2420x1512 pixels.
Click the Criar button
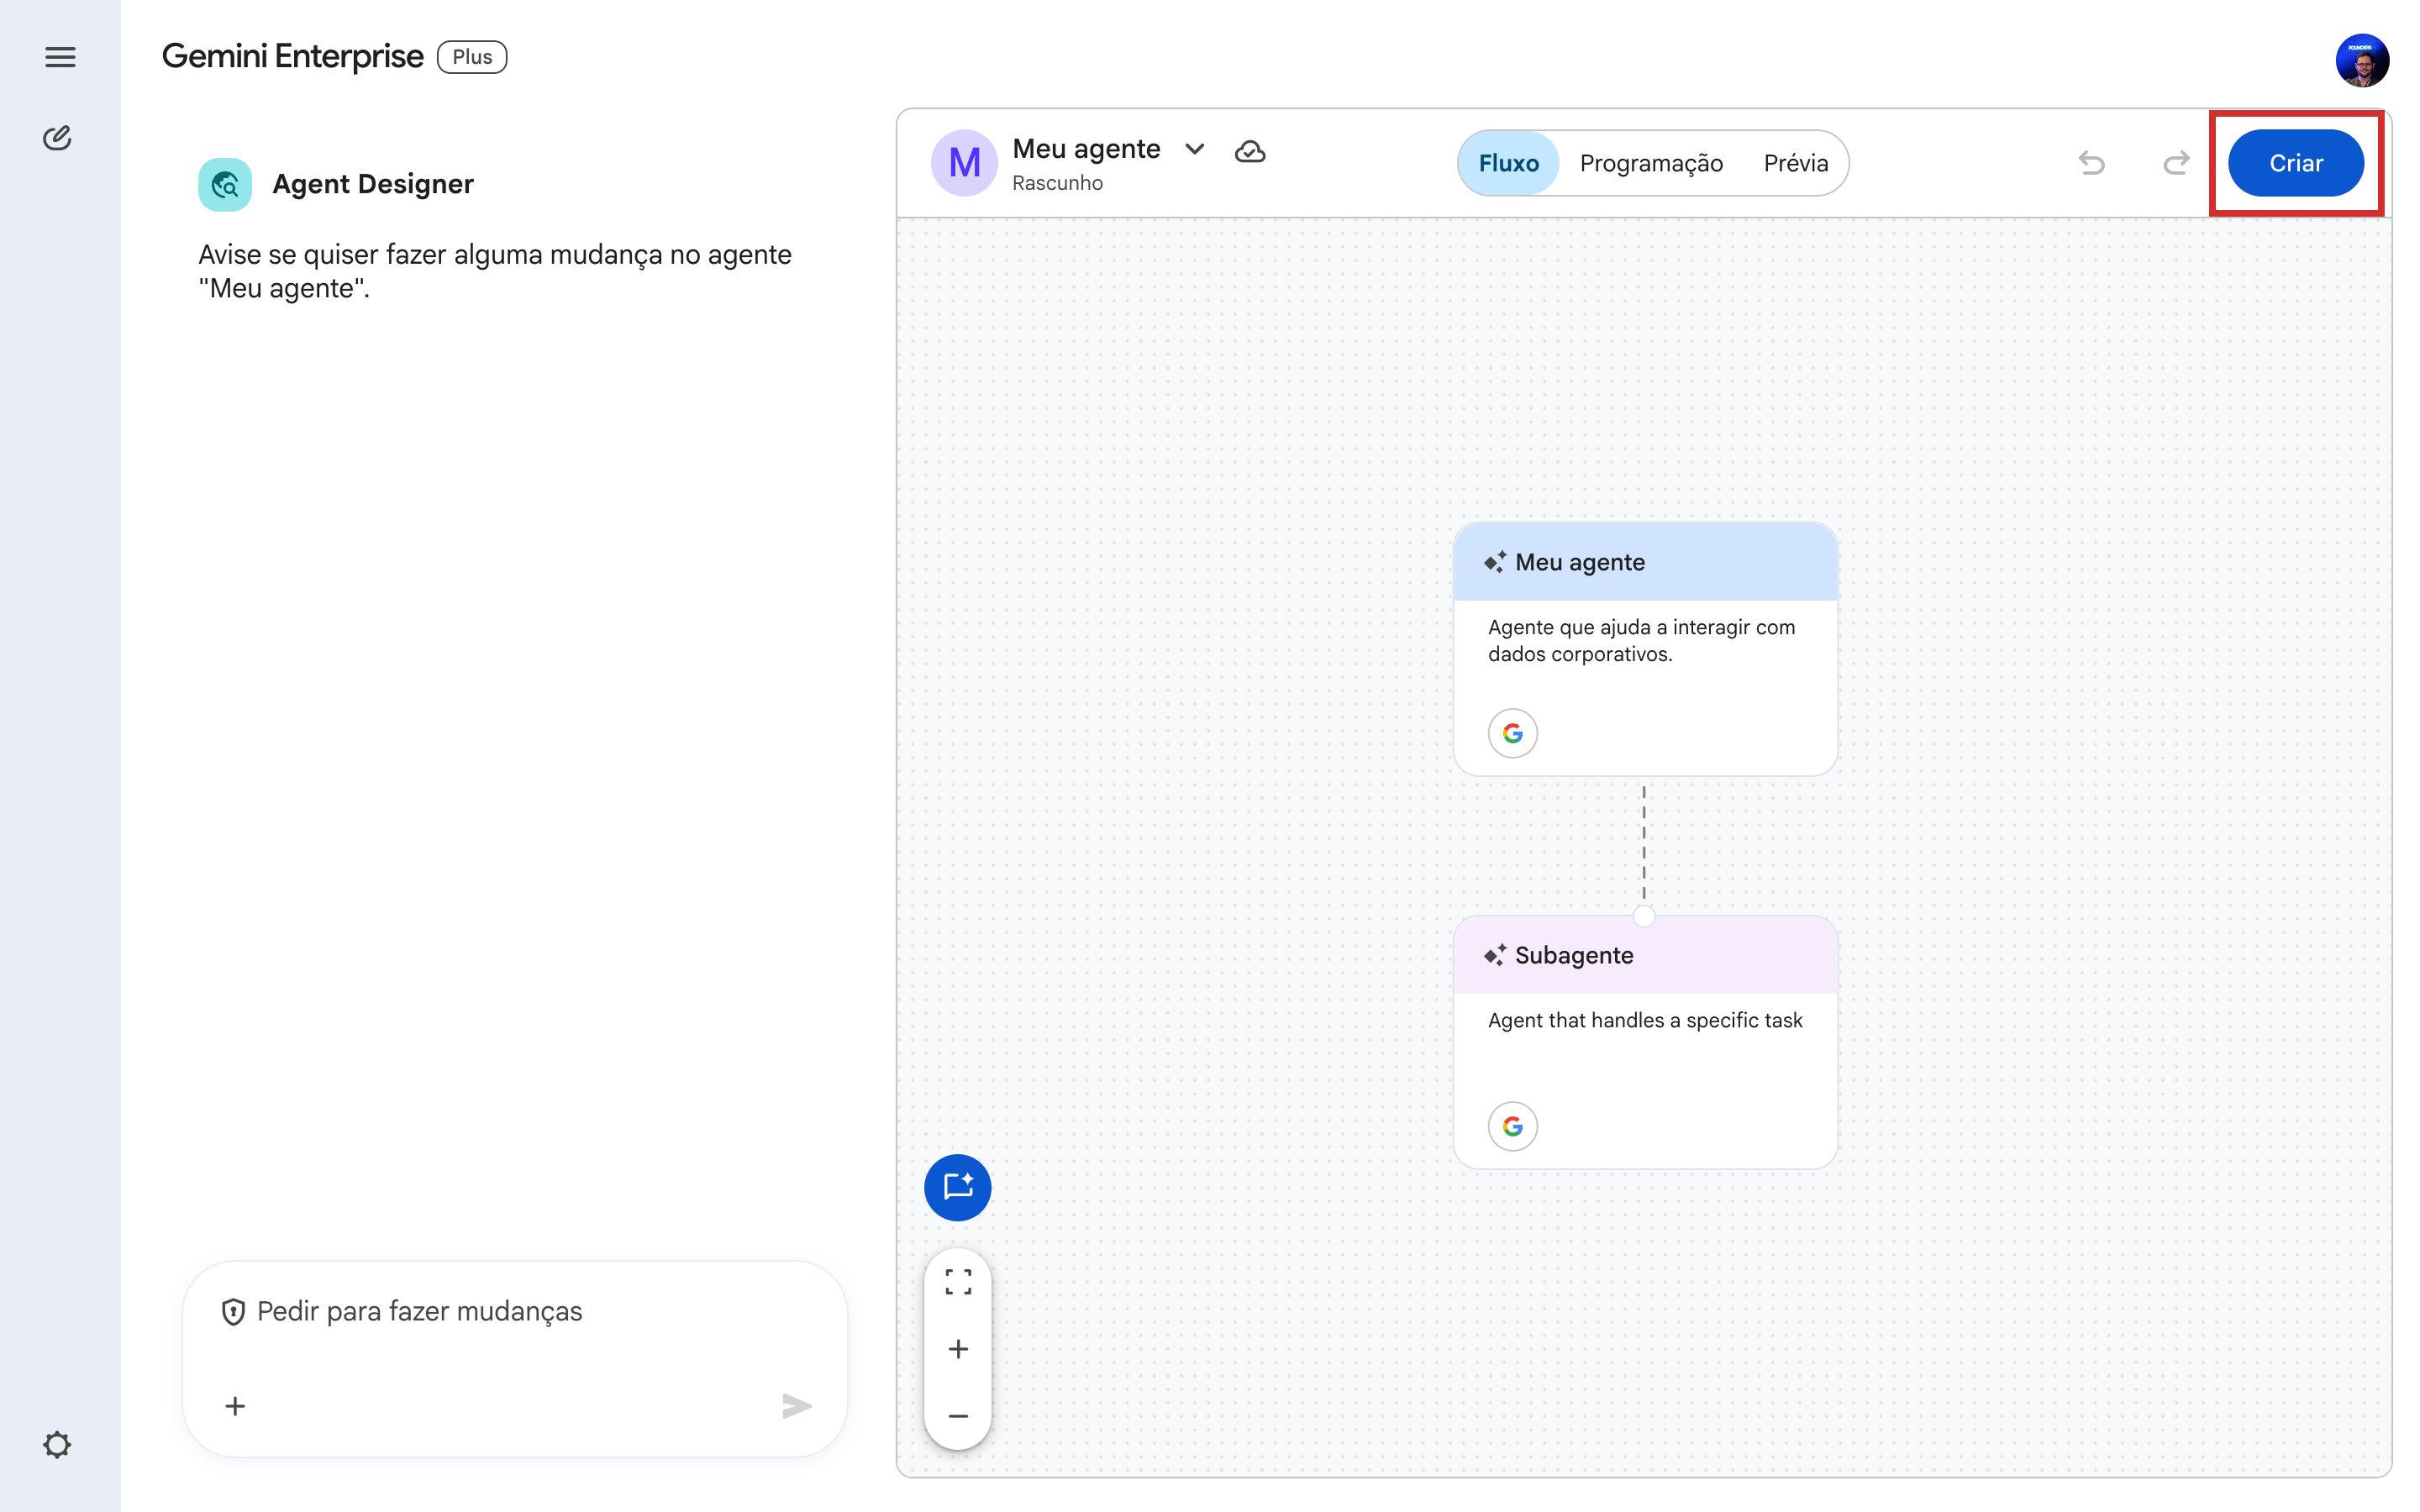[2296, 163]
